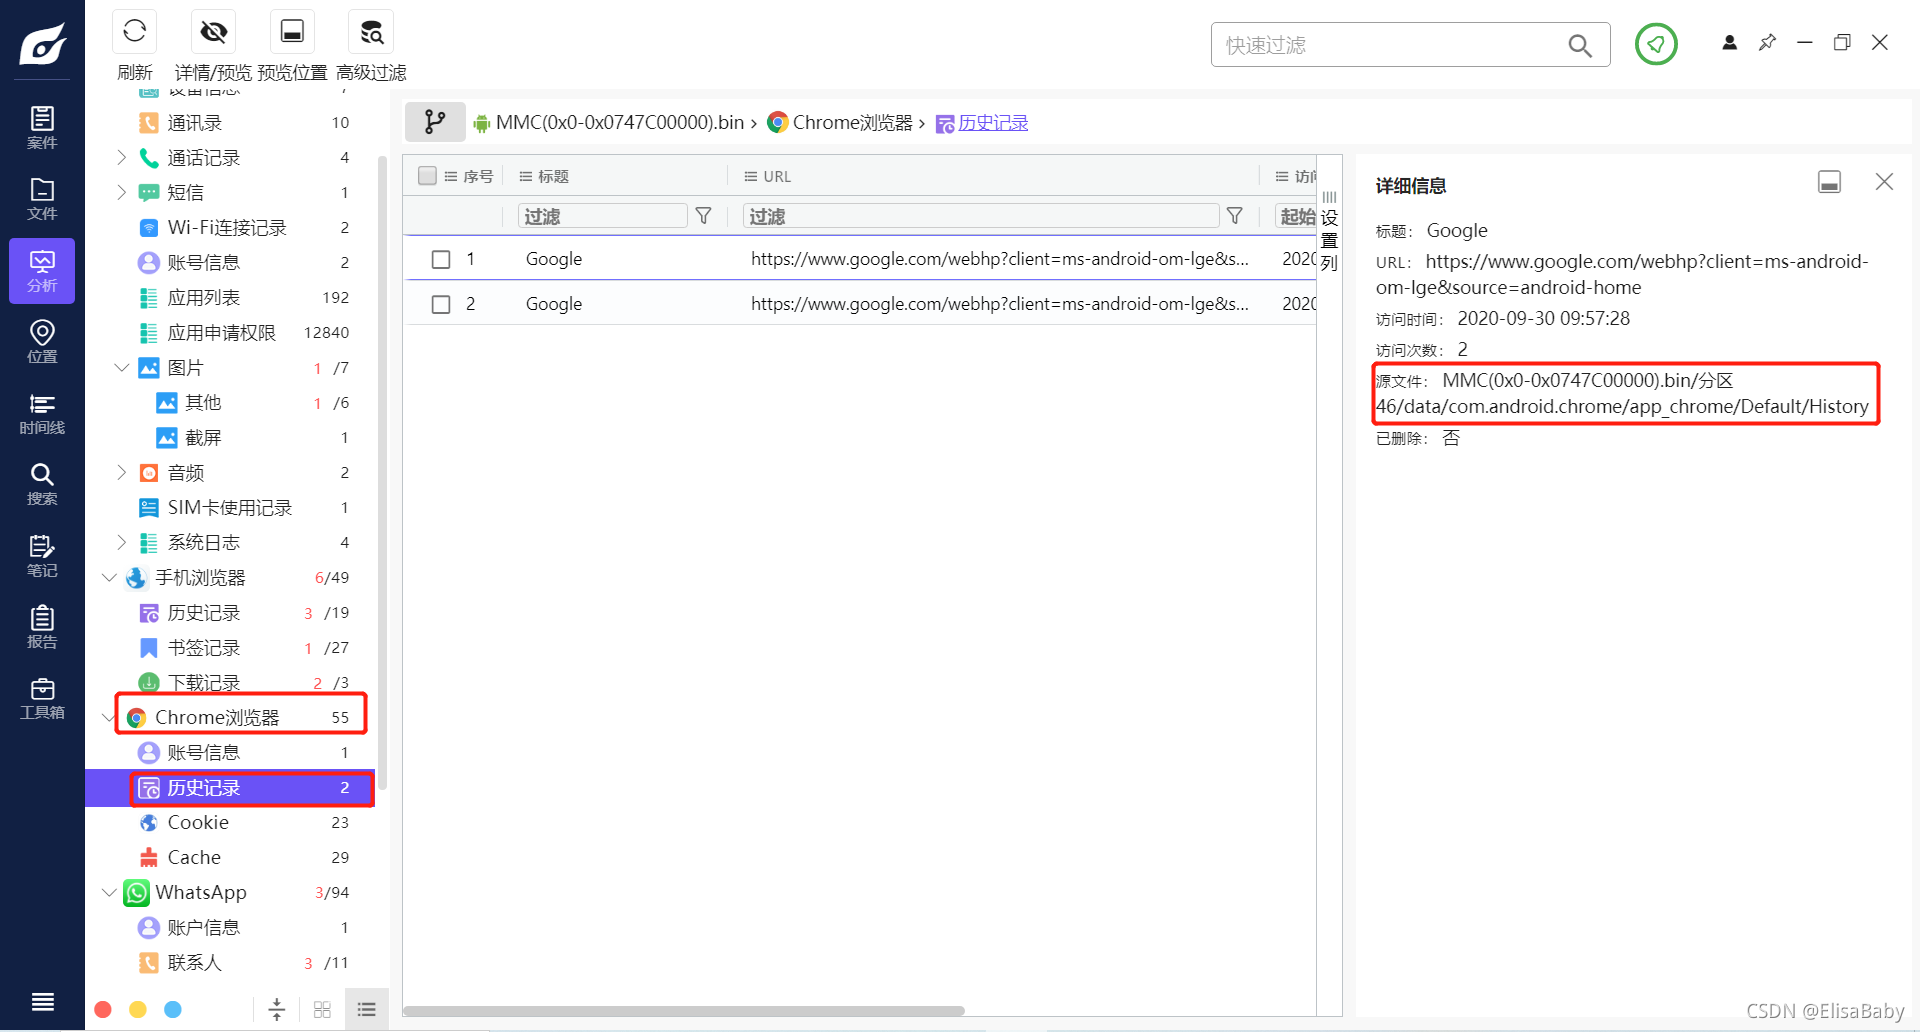Click the green shield status icon

(1656, 44)
